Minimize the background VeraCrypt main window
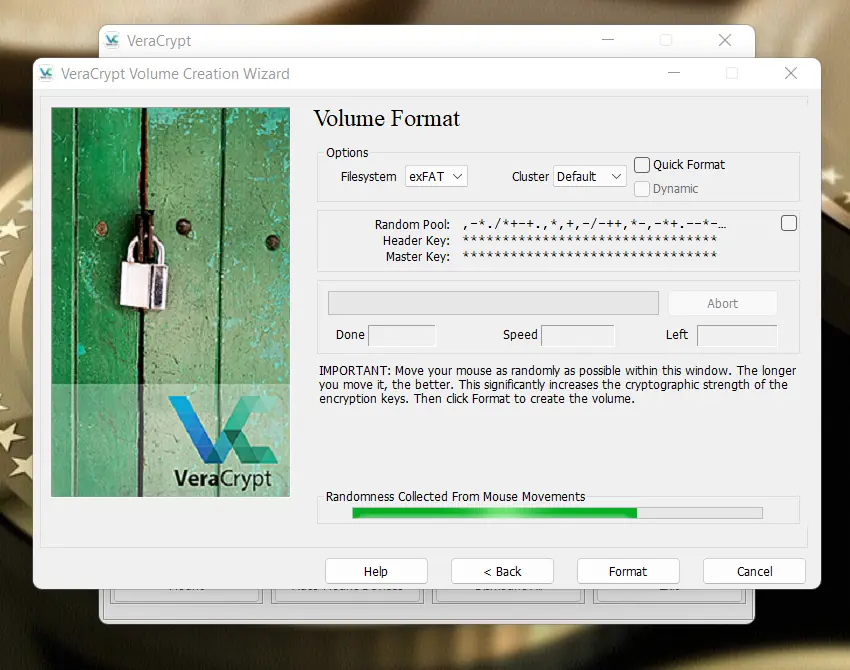The image size is (850, 670). 608,40
